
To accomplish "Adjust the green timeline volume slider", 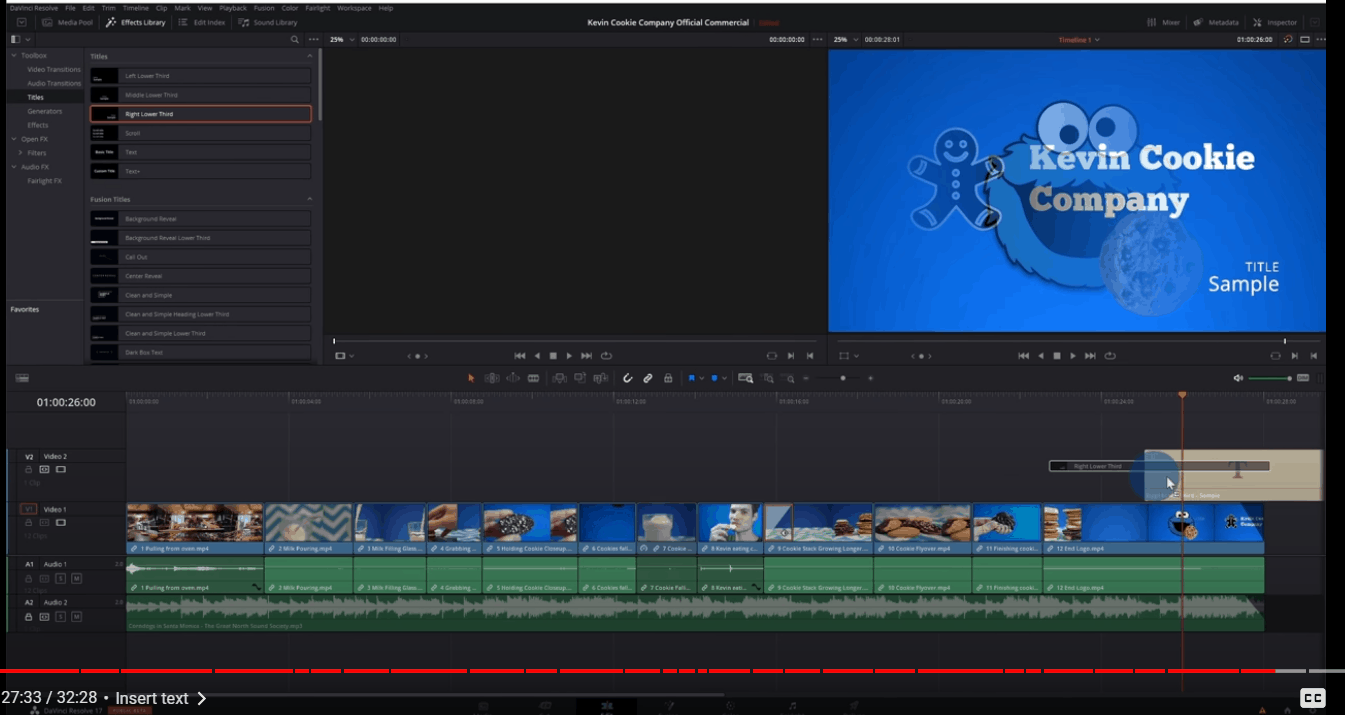I will click(1270, 378).
